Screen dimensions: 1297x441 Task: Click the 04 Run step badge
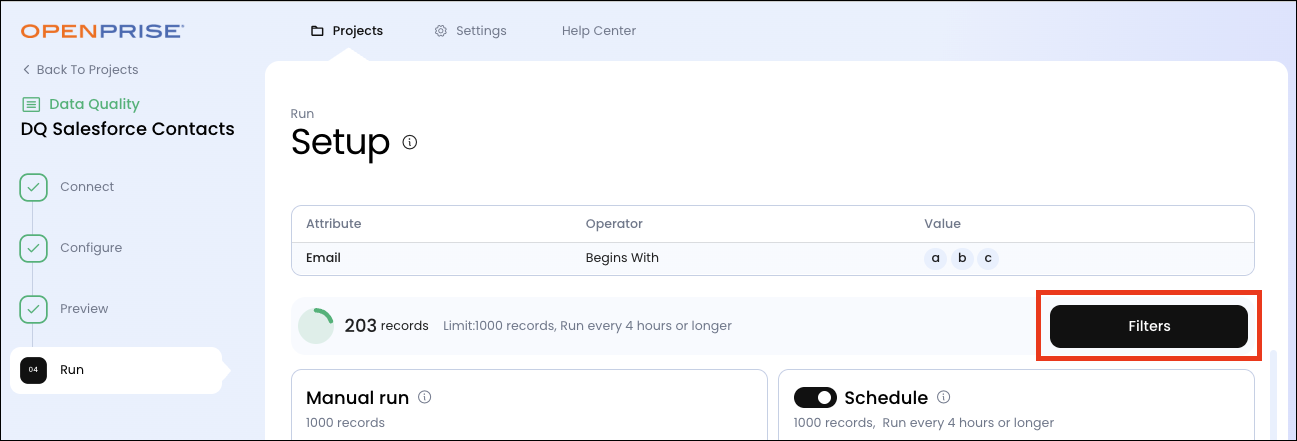click(x=34, y=370)
